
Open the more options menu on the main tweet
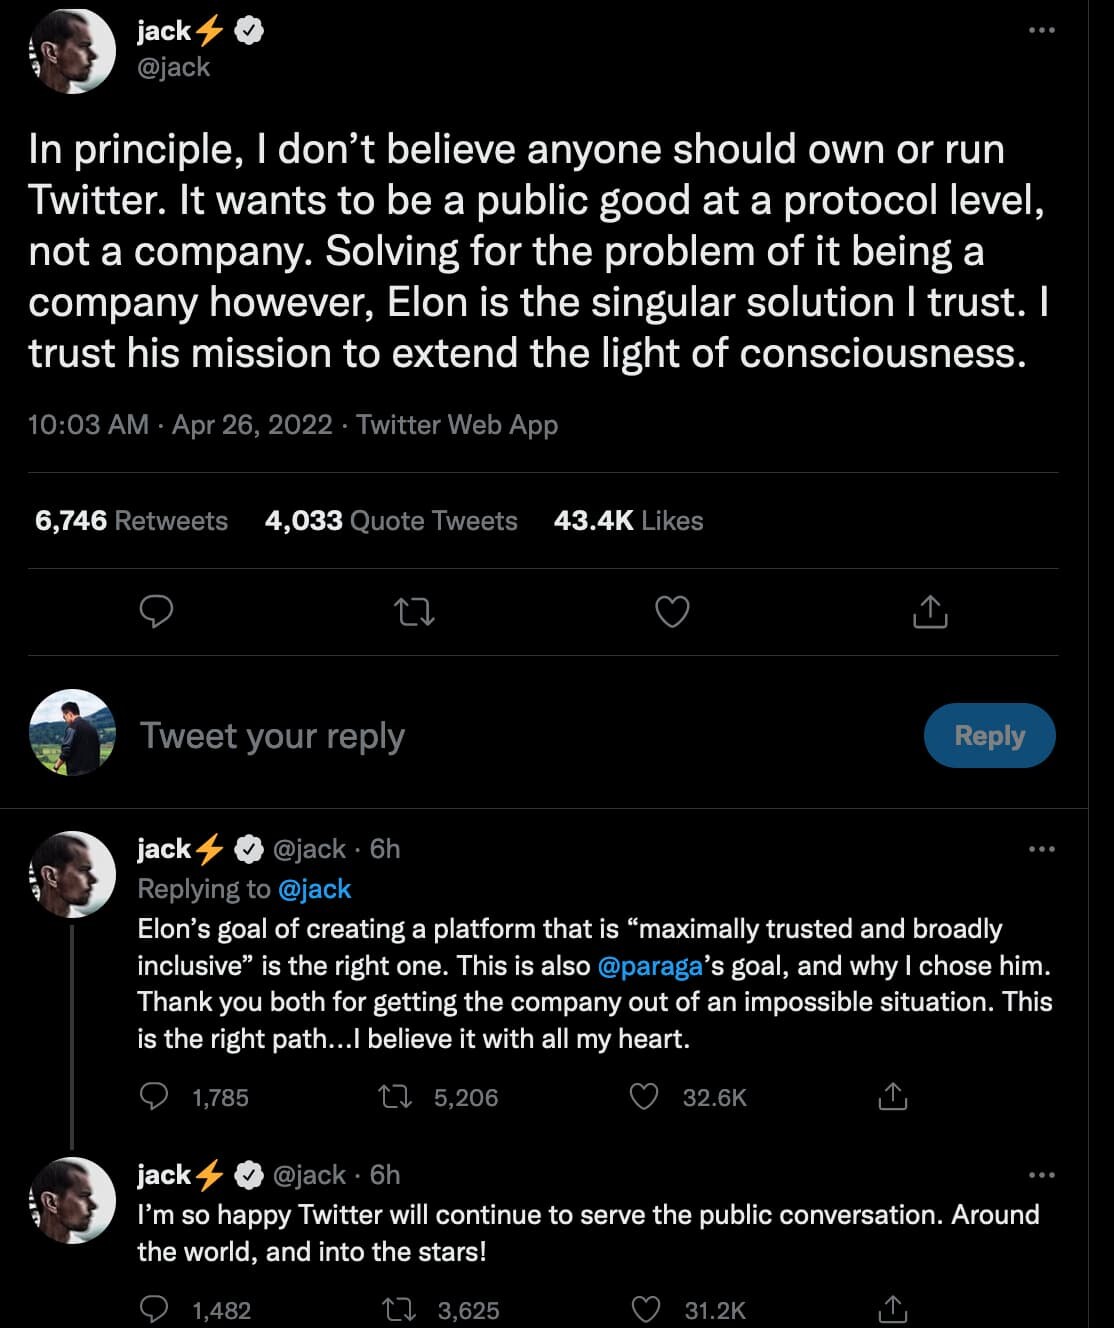[x=1041, y=30]
